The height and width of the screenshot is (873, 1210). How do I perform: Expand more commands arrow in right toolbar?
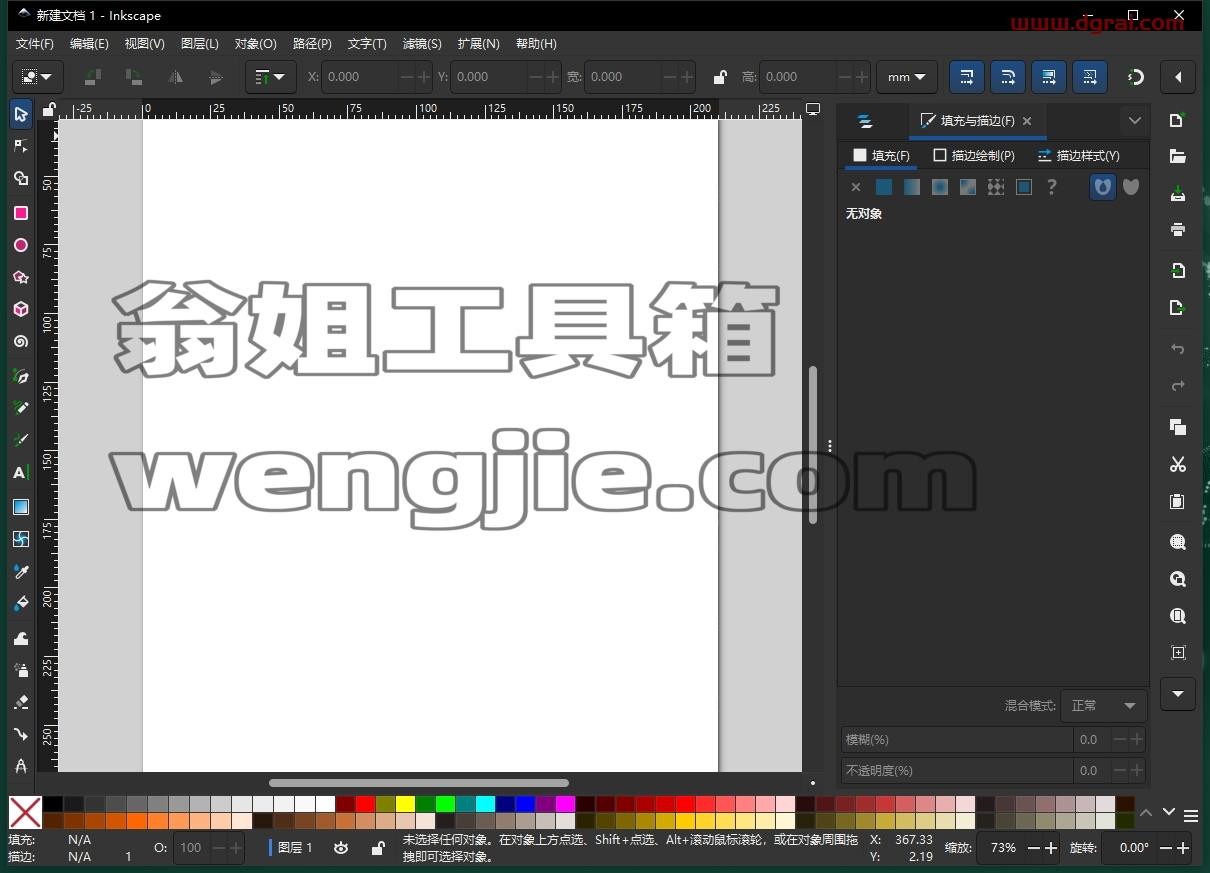pos(1177,694)
